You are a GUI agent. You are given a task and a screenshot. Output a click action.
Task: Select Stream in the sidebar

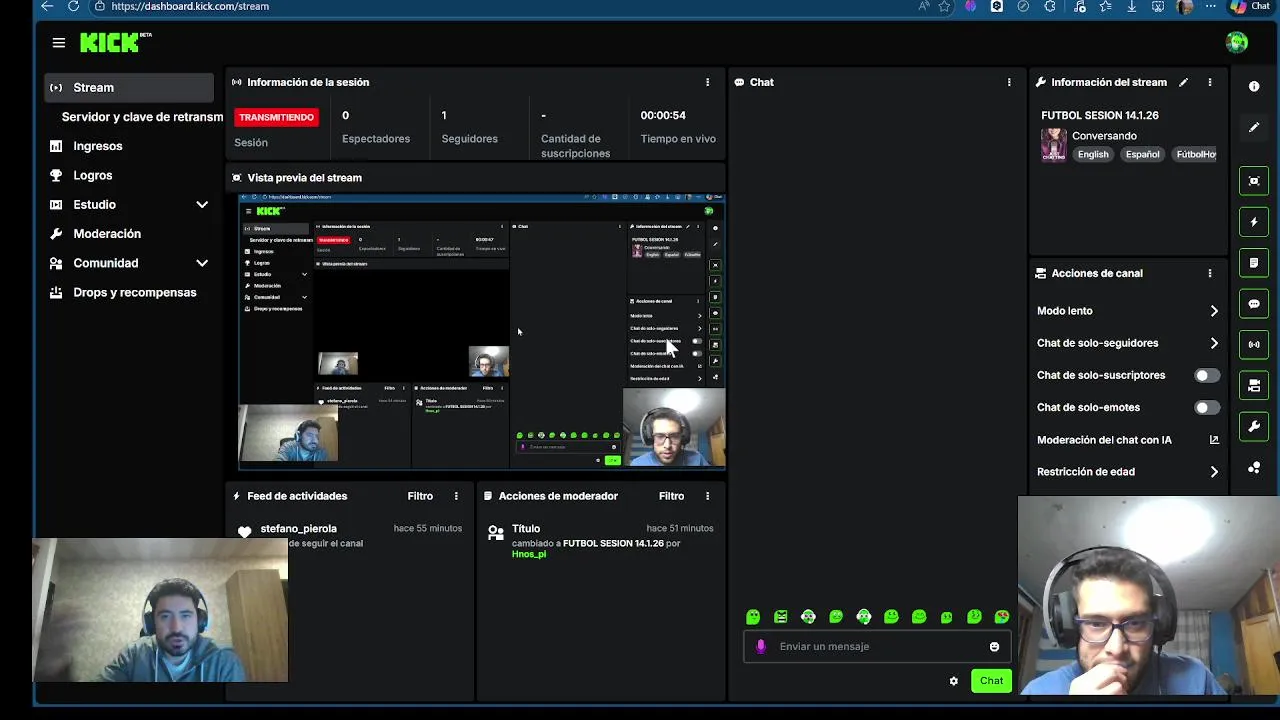point(129,87)
